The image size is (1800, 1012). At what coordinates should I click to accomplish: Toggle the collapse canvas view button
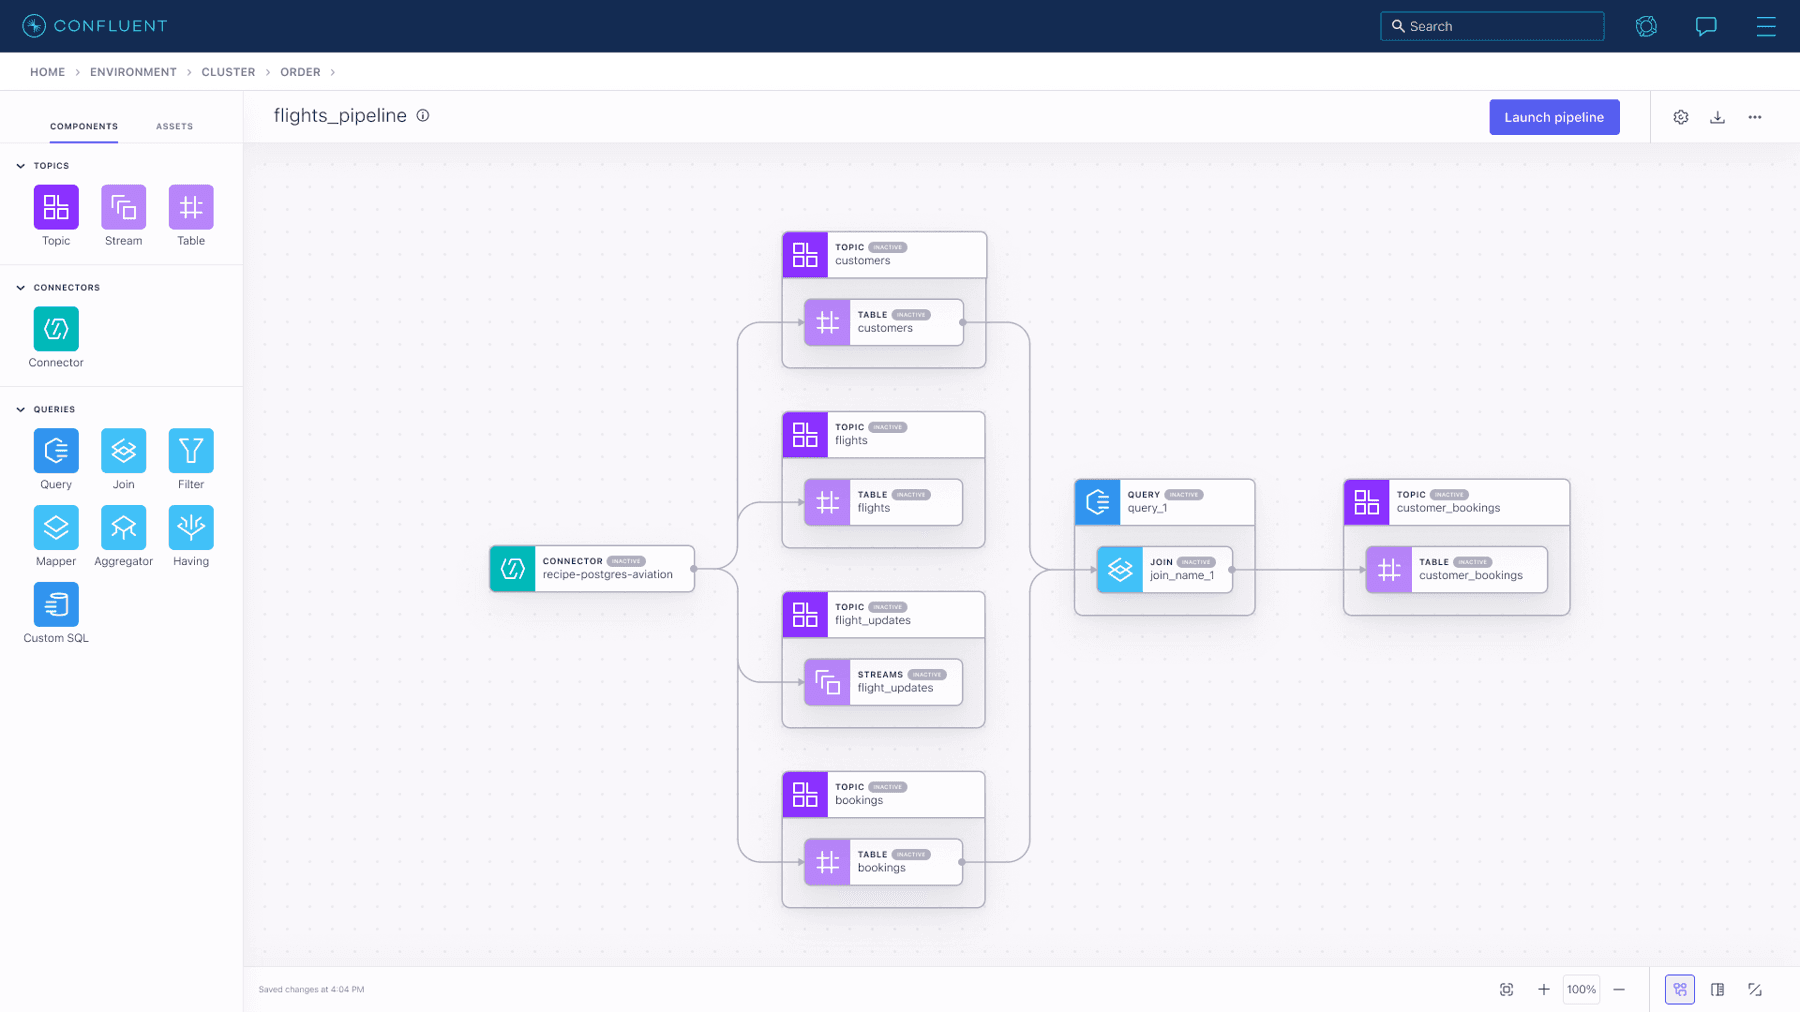(1755, 989)
